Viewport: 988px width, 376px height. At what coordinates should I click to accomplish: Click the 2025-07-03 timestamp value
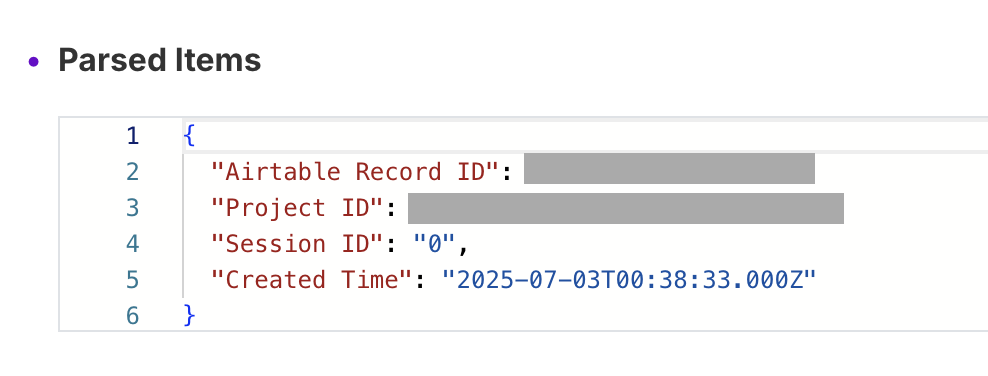click(629, 280)
